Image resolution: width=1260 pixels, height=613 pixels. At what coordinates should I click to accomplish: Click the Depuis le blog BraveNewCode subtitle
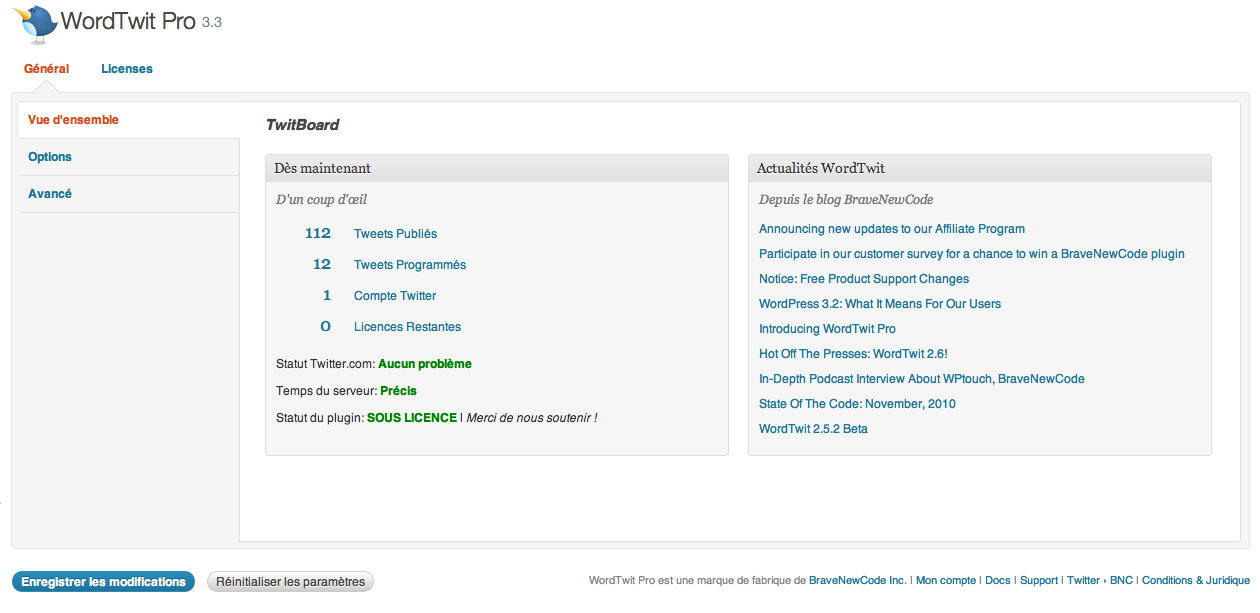[x=846, y=200]
